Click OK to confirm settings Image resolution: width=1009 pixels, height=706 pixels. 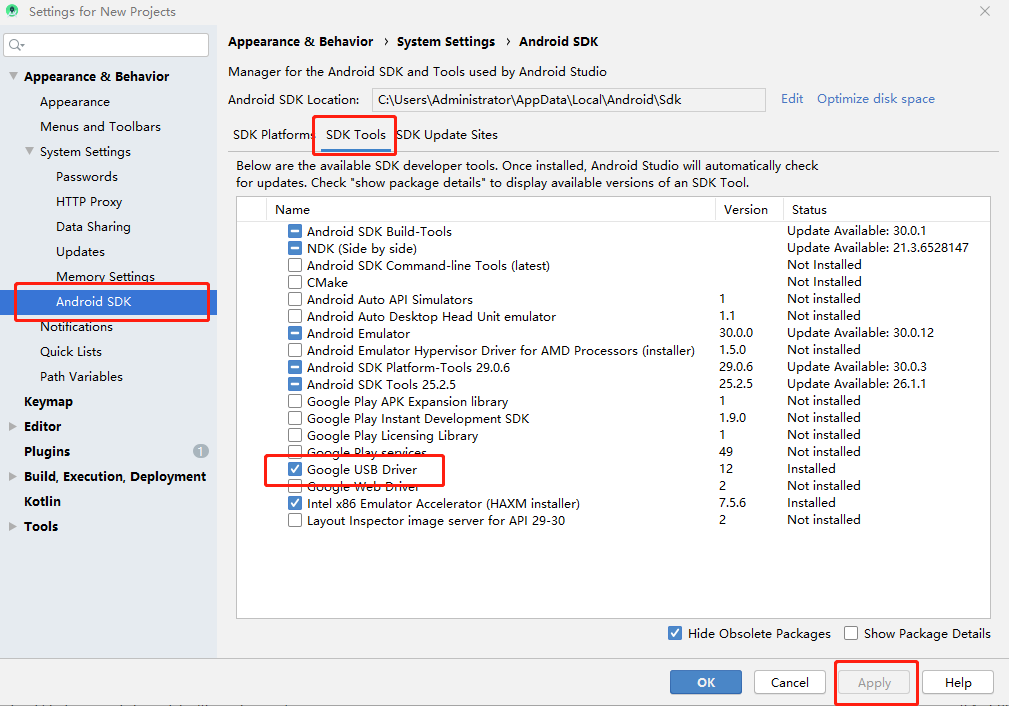(706, 682)
